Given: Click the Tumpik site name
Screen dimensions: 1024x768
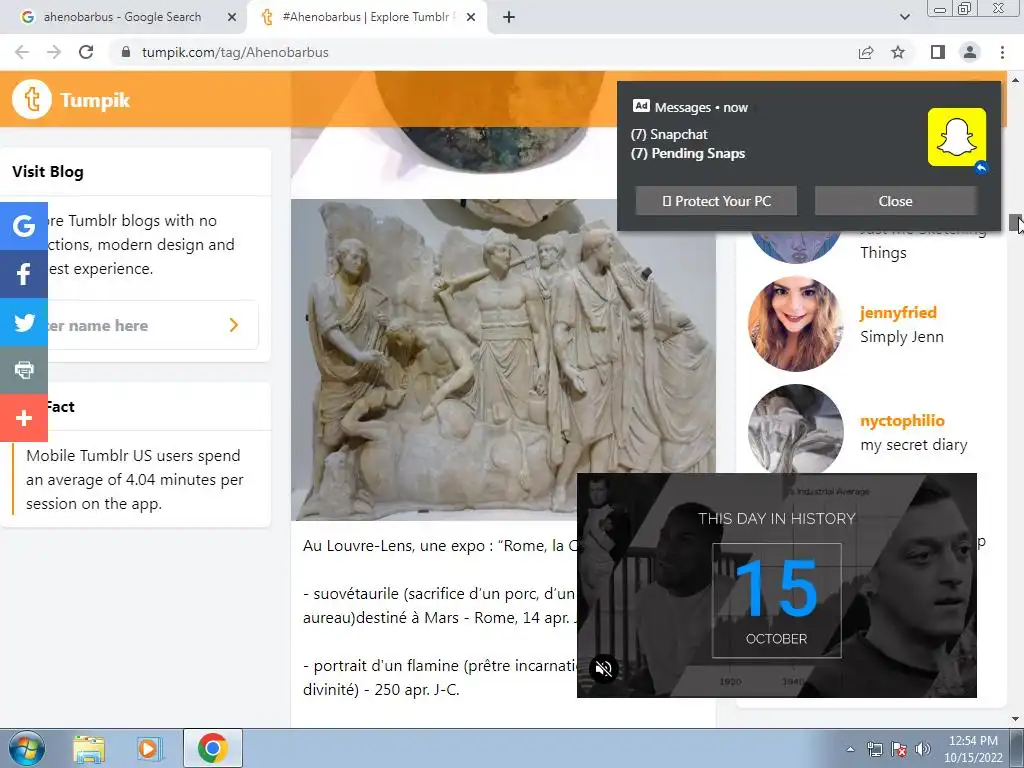Looking at the screenshot, I should pyautogui.click(x=95, y=100).
